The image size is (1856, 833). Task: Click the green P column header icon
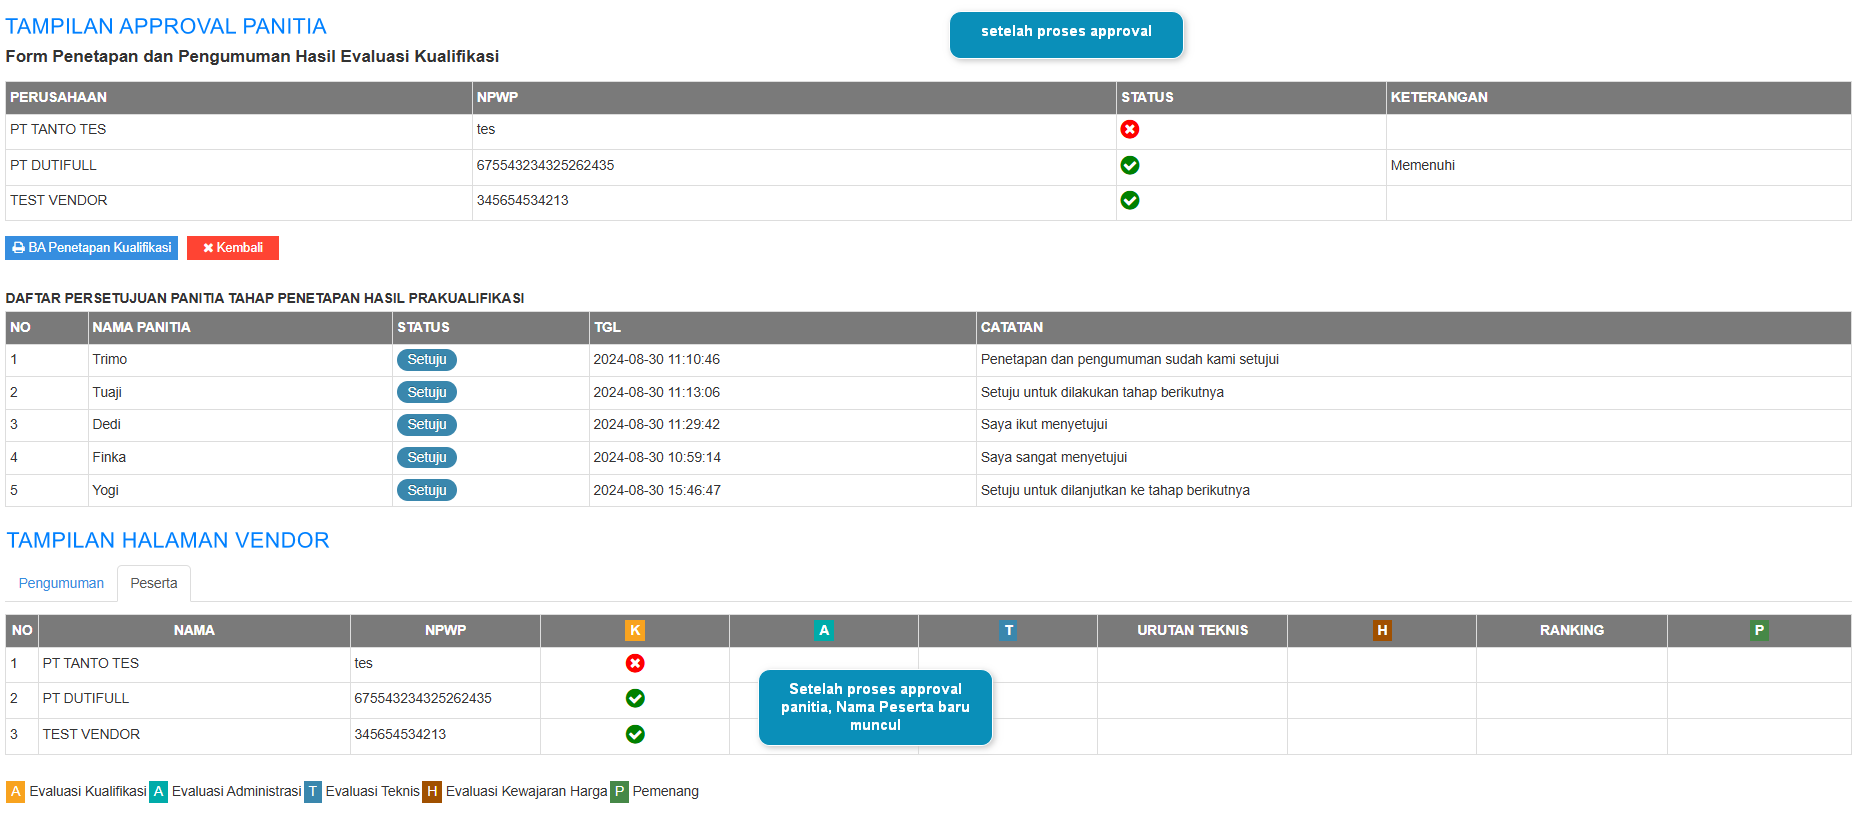click(1759, 630)
